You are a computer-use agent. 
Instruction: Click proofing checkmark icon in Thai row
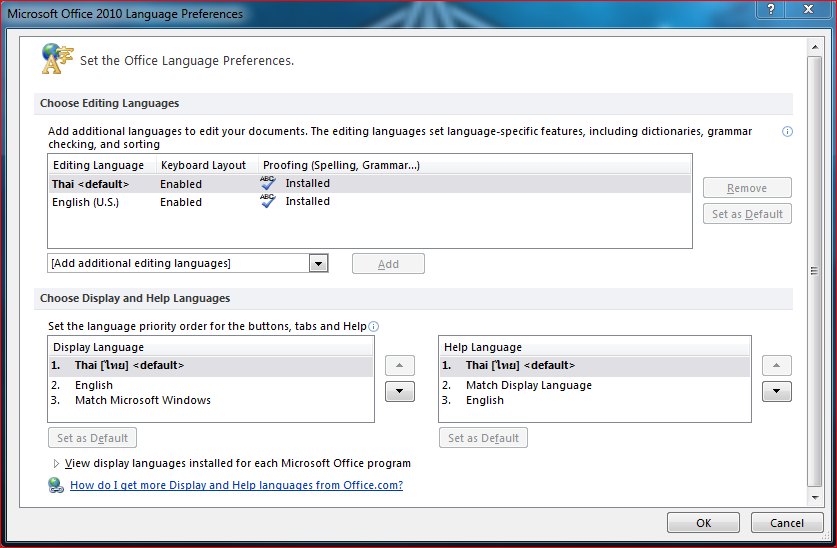[268, 183]
